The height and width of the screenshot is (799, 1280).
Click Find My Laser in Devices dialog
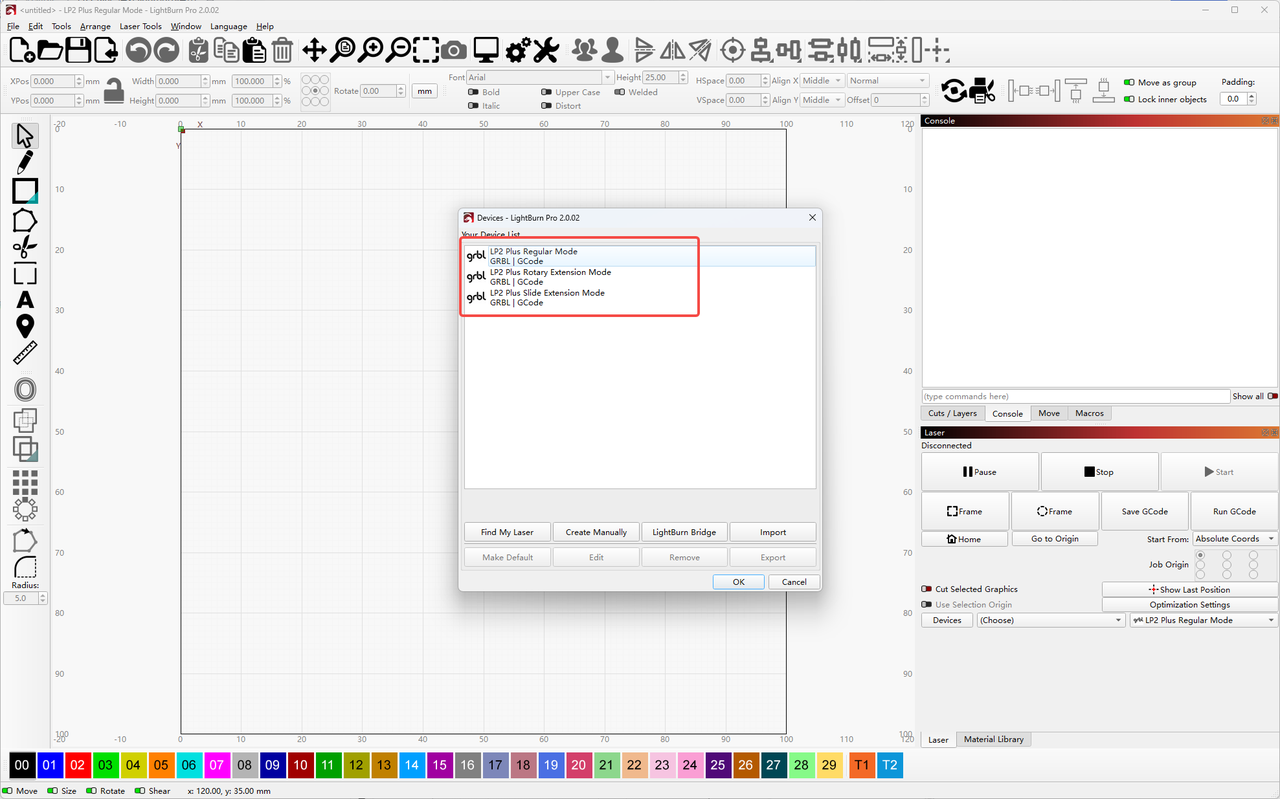[507, 532]
